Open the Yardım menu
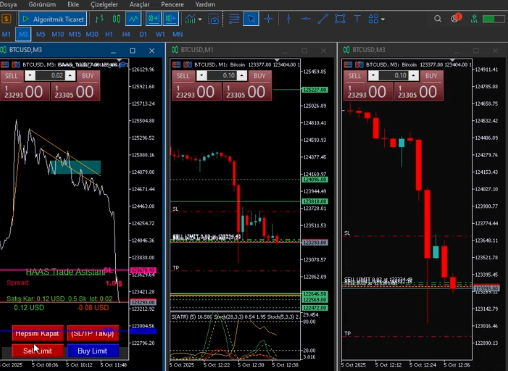This screenshot has width=508, height=371. (205, 4)
